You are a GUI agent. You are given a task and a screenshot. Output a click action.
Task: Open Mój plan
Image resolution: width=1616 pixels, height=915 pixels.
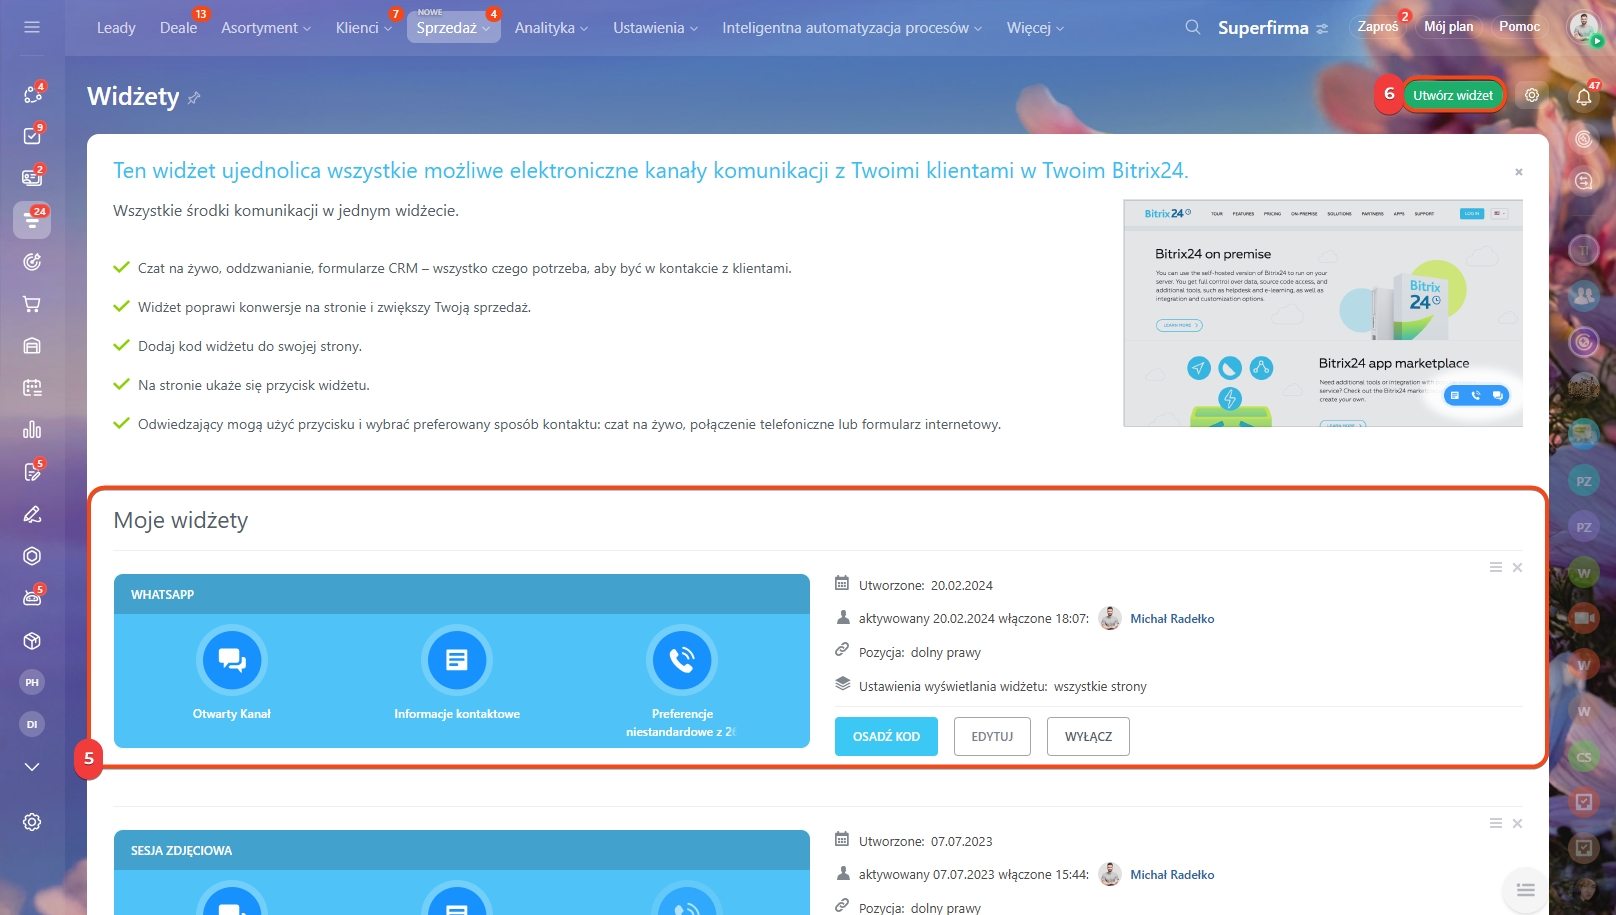pos(1448,27)
